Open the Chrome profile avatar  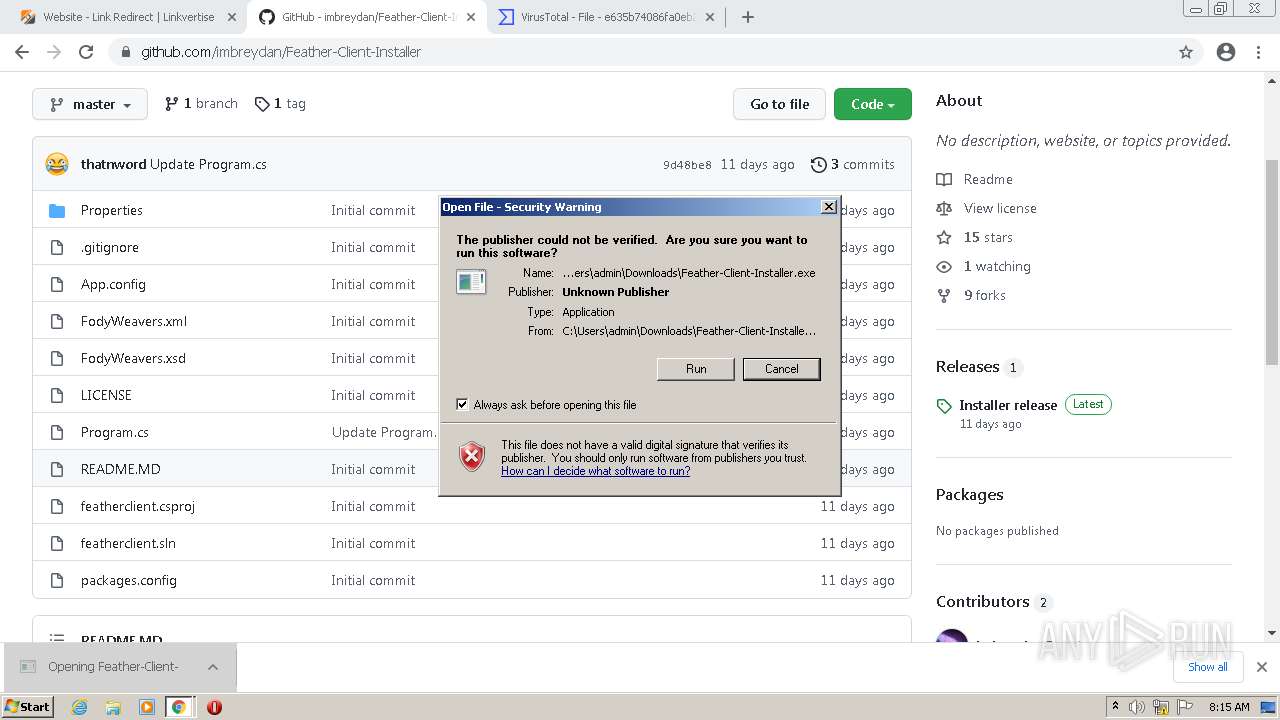1226,52
